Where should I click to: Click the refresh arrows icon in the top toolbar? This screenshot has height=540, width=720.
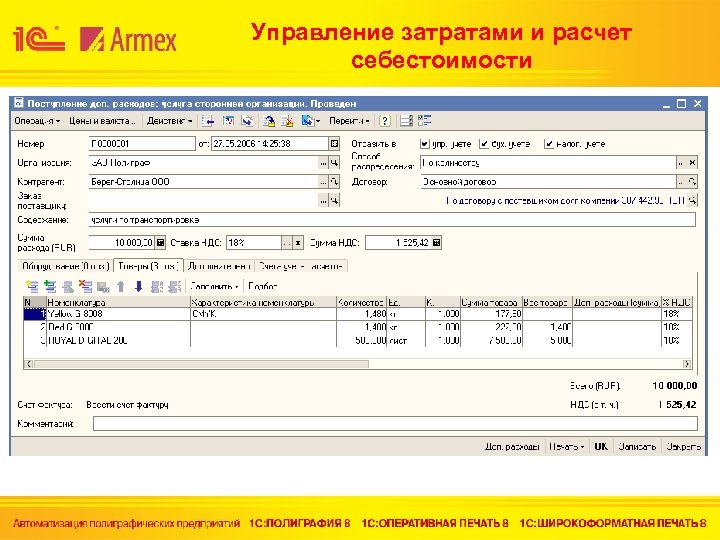coord(248,121)
